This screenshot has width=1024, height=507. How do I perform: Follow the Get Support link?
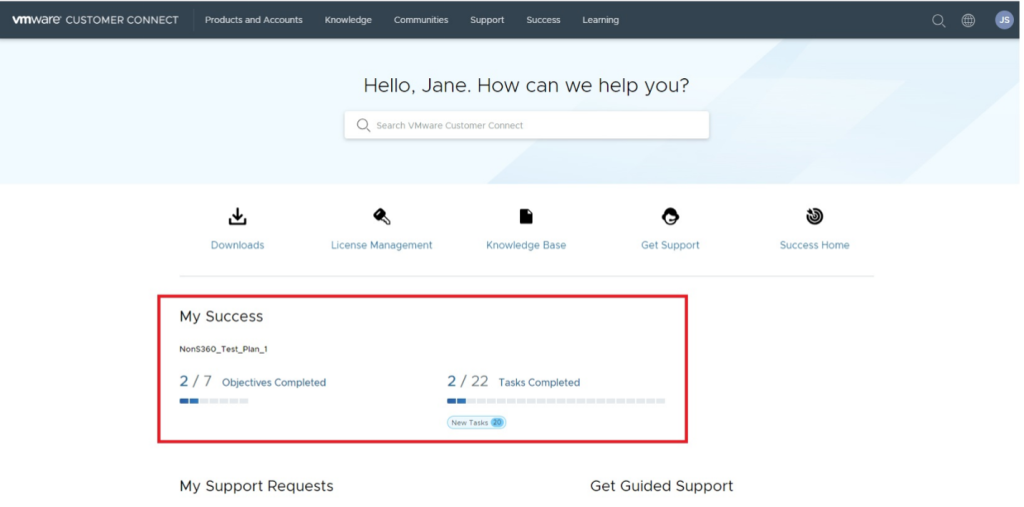670,245
